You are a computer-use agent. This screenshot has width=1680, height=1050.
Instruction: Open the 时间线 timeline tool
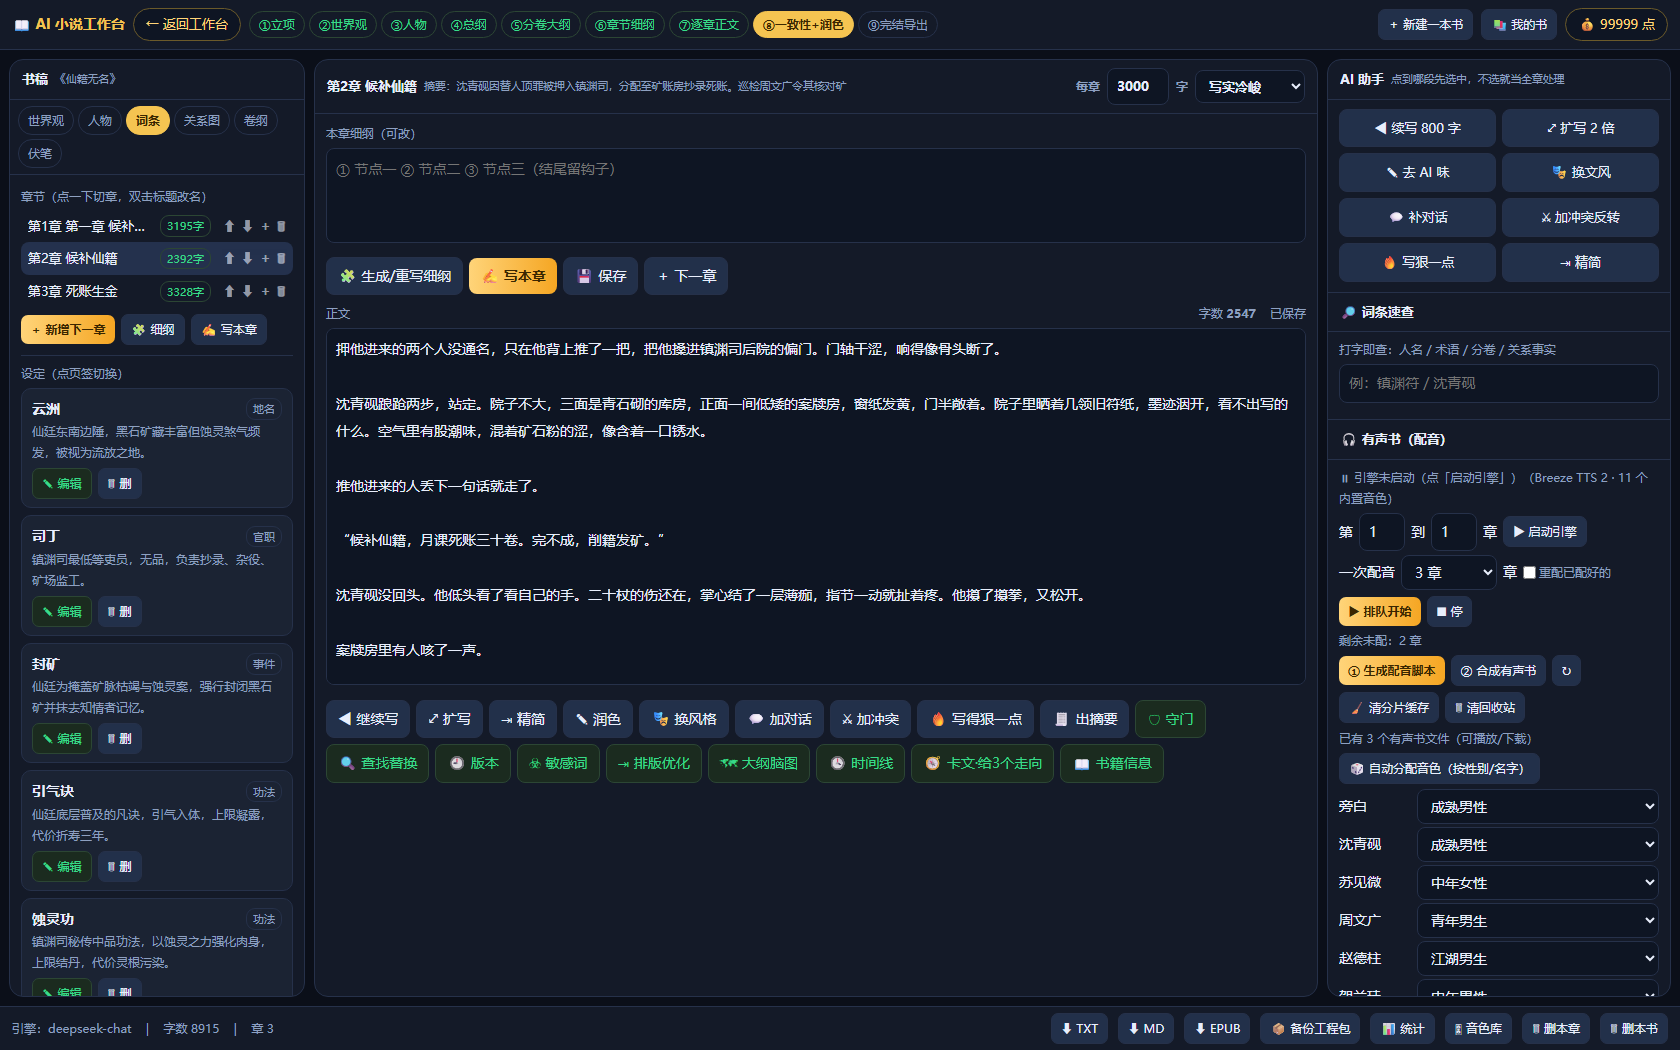tap(861, 763)
